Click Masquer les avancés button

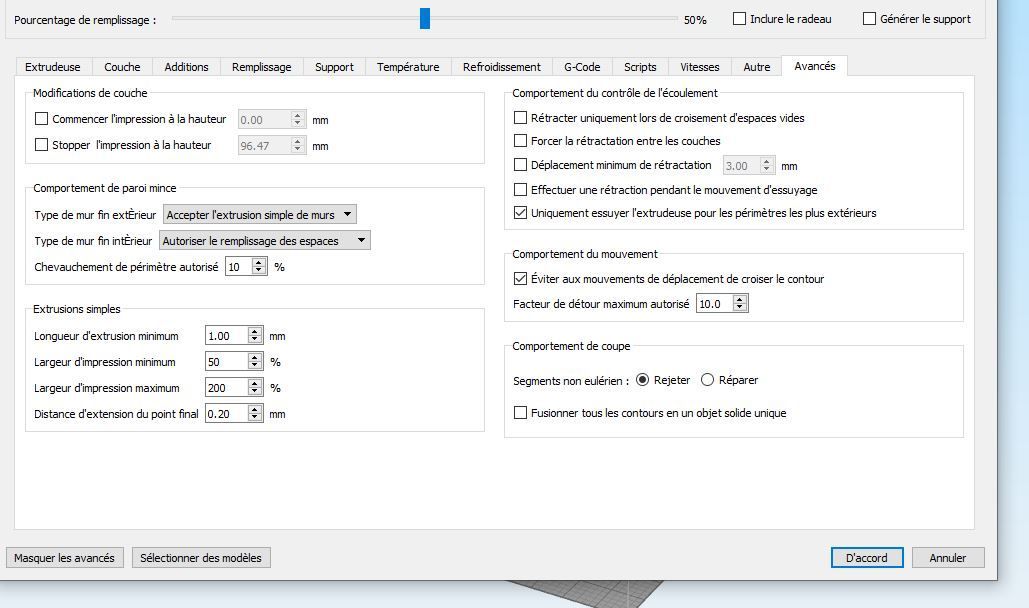64,557
